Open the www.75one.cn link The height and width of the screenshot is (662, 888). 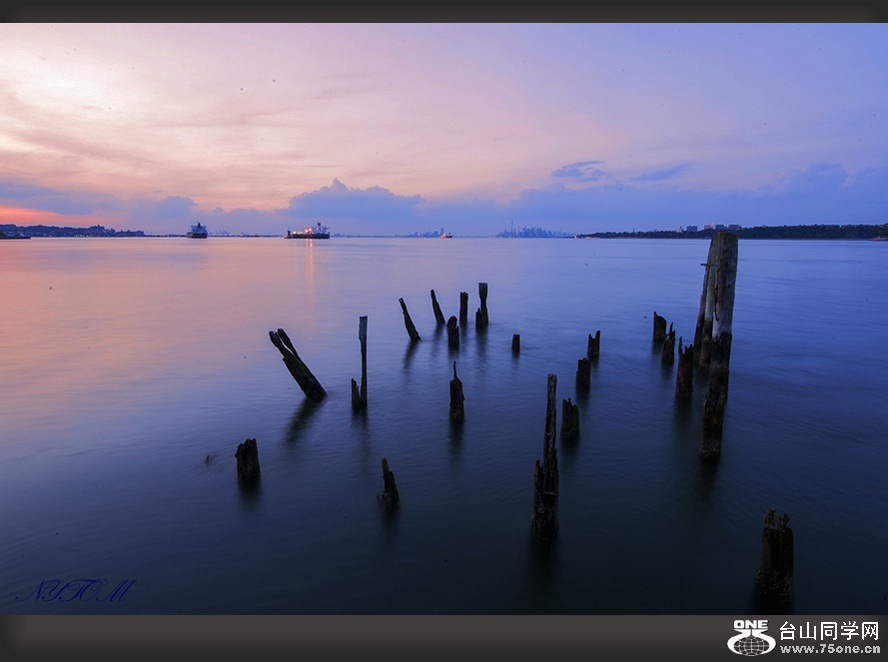tap(829, 649)
